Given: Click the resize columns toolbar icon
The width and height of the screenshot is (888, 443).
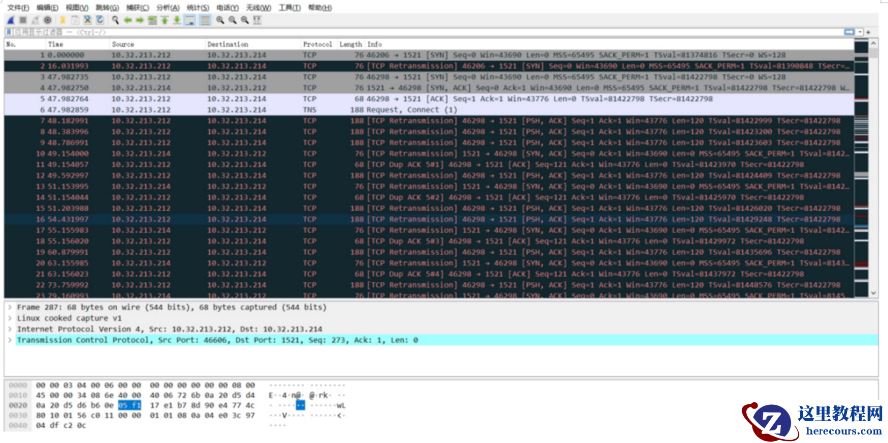Looking at the screenshot, I should tap(258, 19).
